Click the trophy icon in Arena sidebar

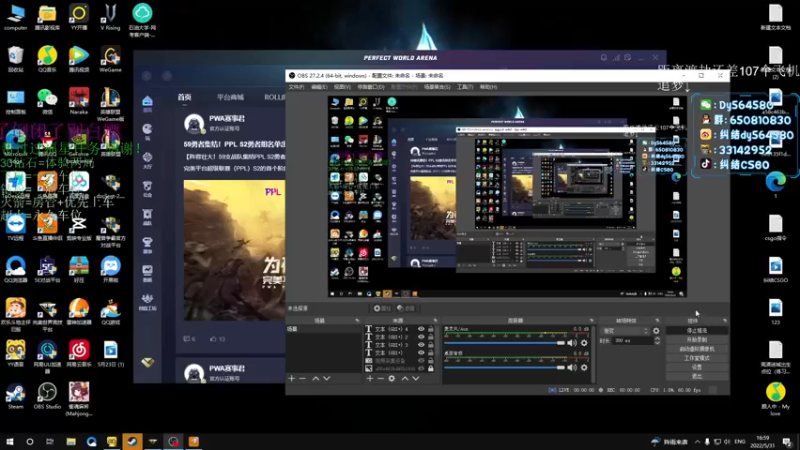pyautogui.click(x=147, y=244)
